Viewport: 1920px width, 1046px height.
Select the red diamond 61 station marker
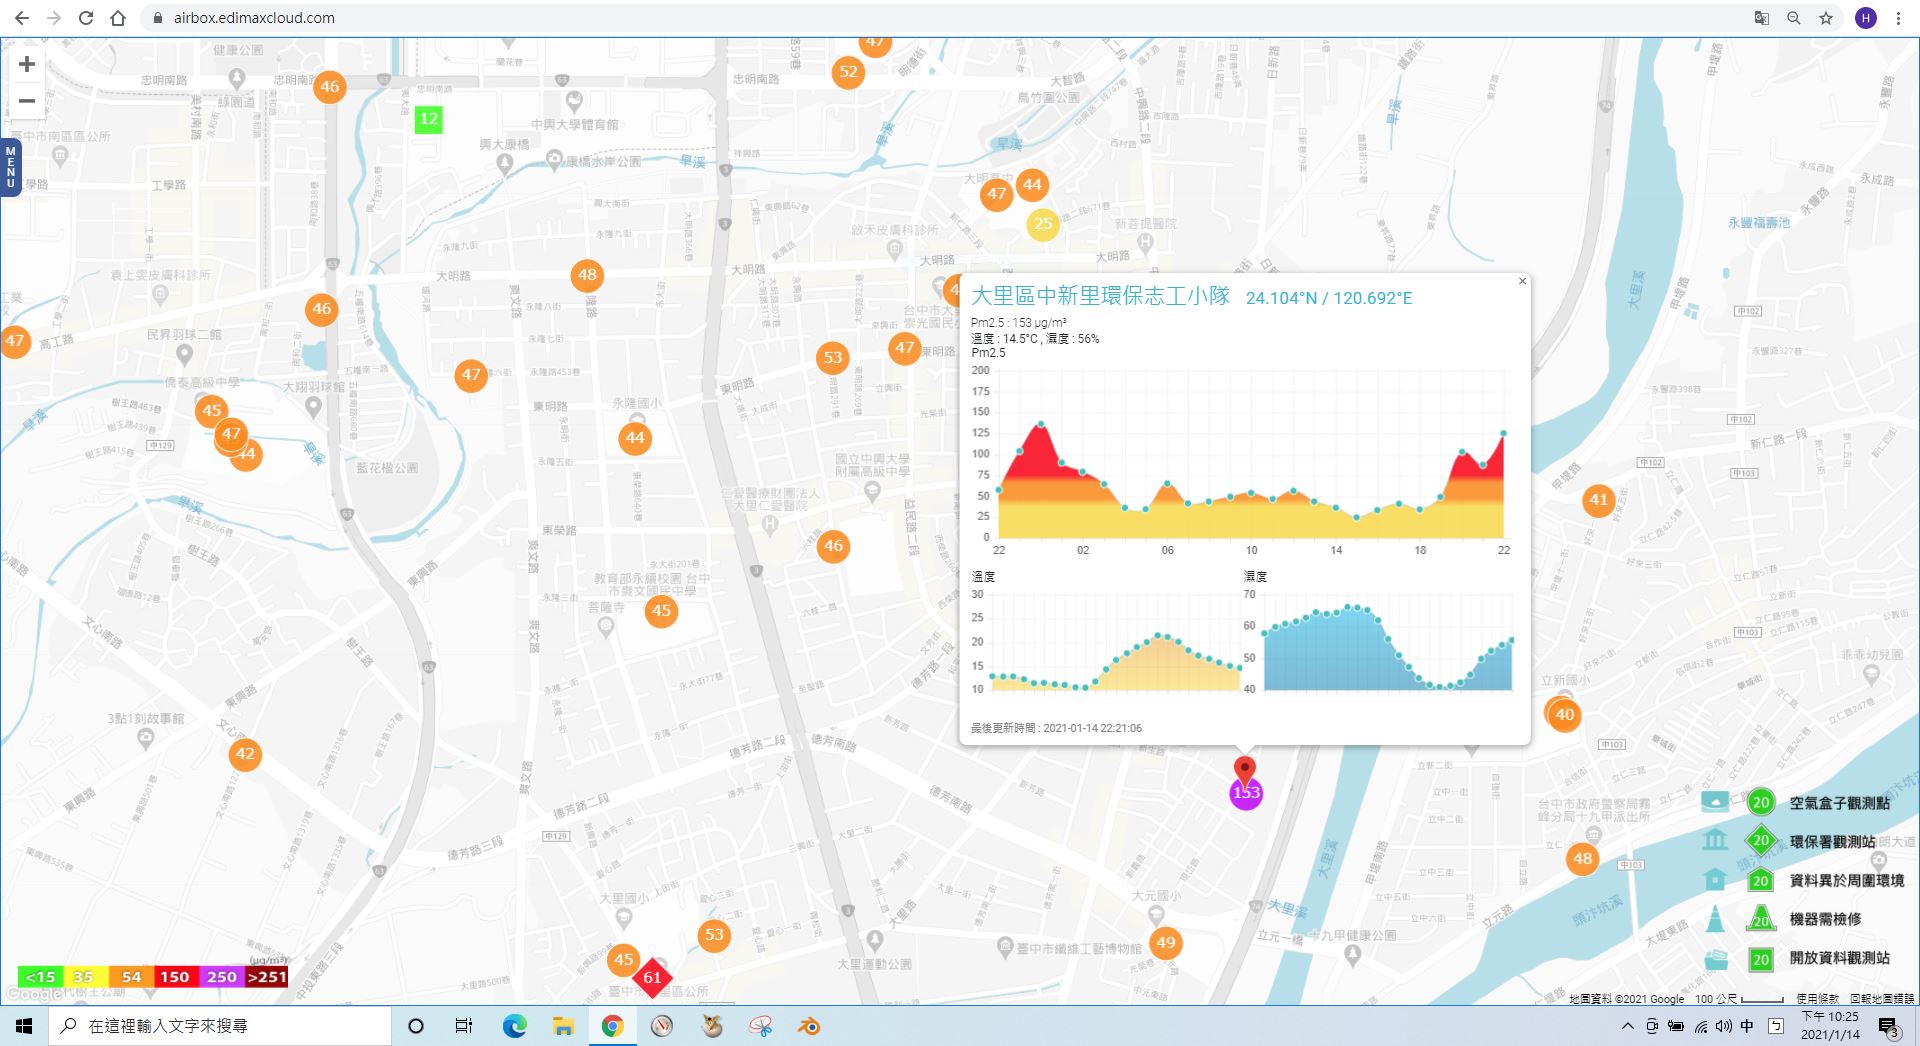pyautogui.click(x=652, y=977)
